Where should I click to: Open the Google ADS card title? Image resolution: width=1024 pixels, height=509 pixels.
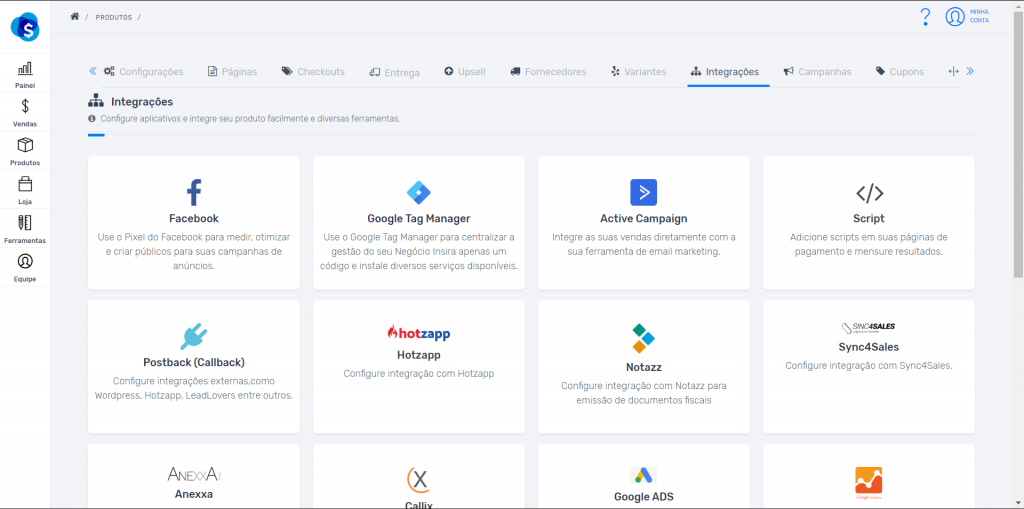(x=643, y=497)
